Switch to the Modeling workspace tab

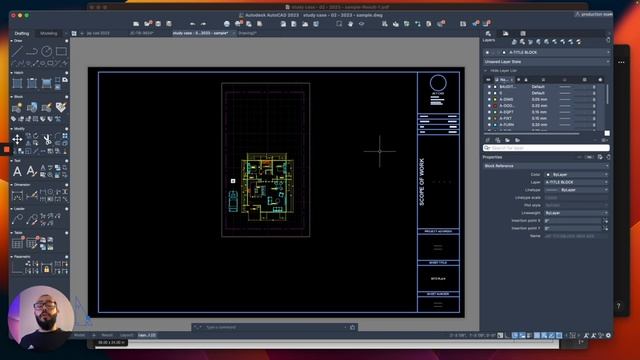[49, 33]
